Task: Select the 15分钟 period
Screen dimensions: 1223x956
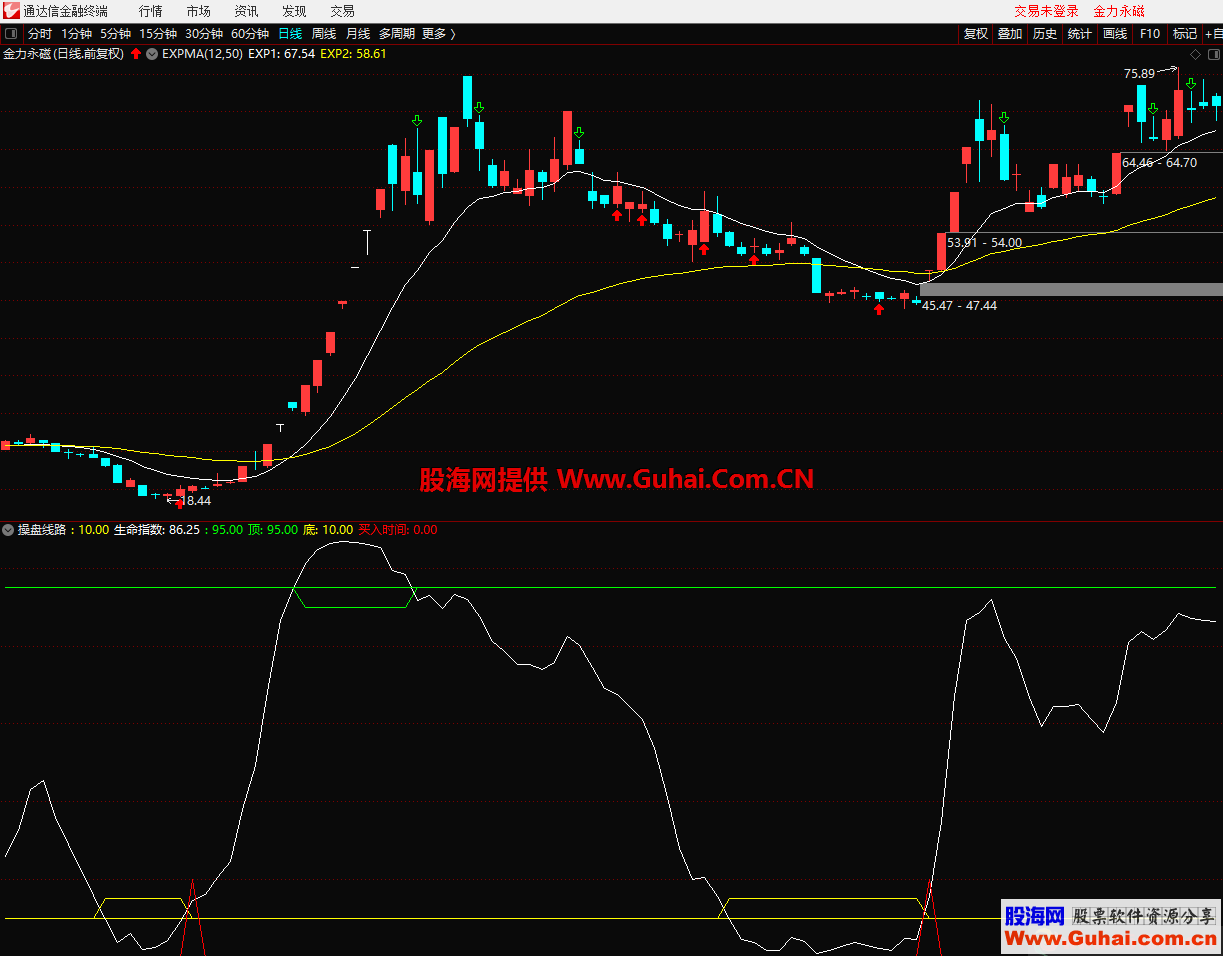Action: (158, 34)
